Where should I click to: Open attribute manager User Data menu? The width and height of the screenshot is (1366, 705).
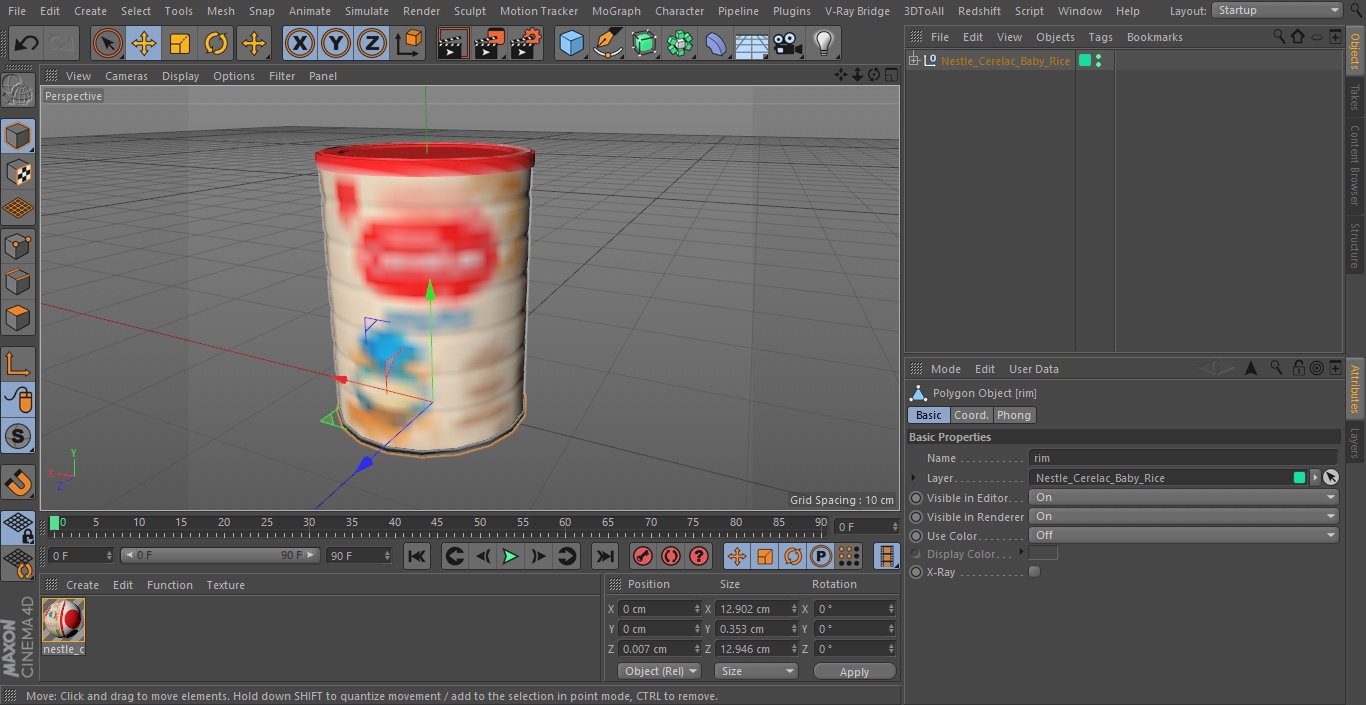(x=1033, y=369)
